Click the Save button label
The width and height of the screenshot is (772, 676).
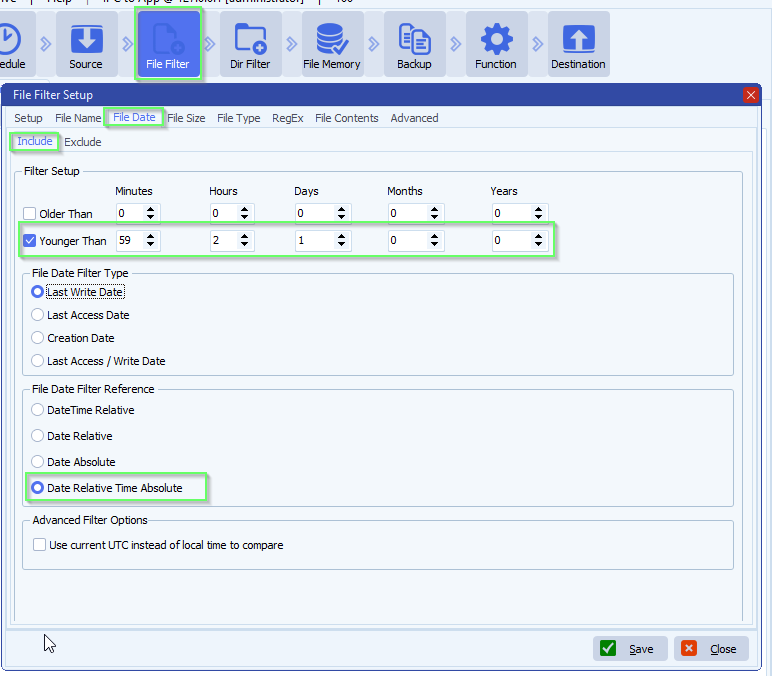(x=641, y=649)
